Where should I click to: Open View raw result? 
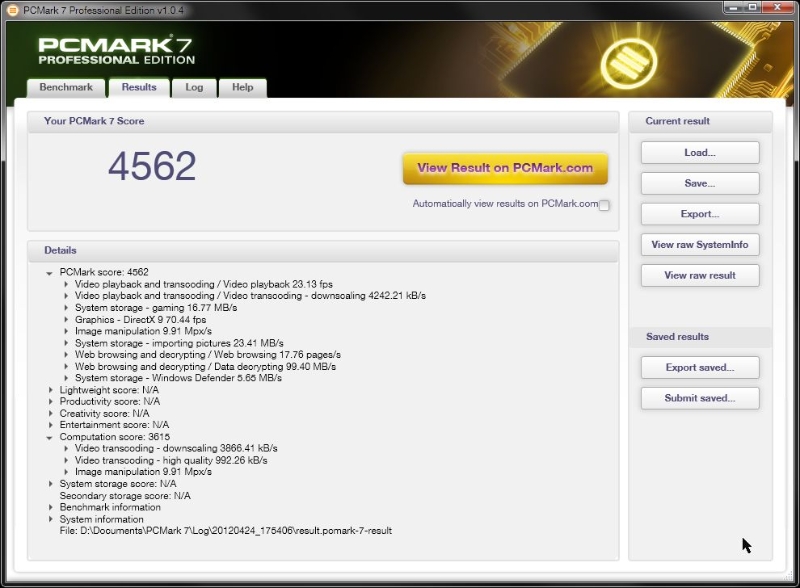click(x=700, y=275)
